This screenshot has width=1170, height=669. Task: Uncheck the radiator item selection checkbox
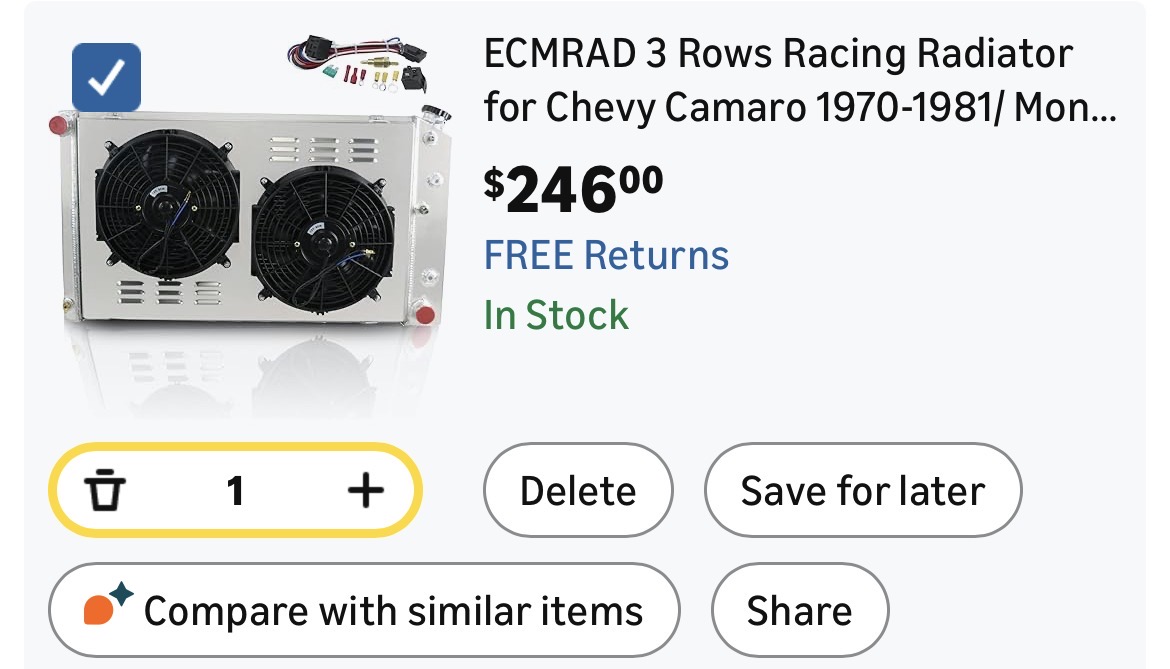(x=106, y=78)
